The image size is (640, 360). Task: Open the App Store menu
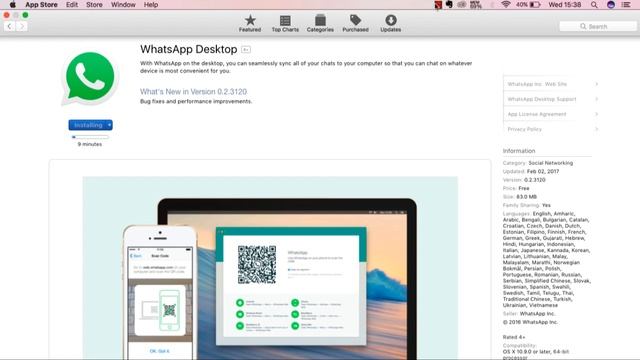(41, 5)
